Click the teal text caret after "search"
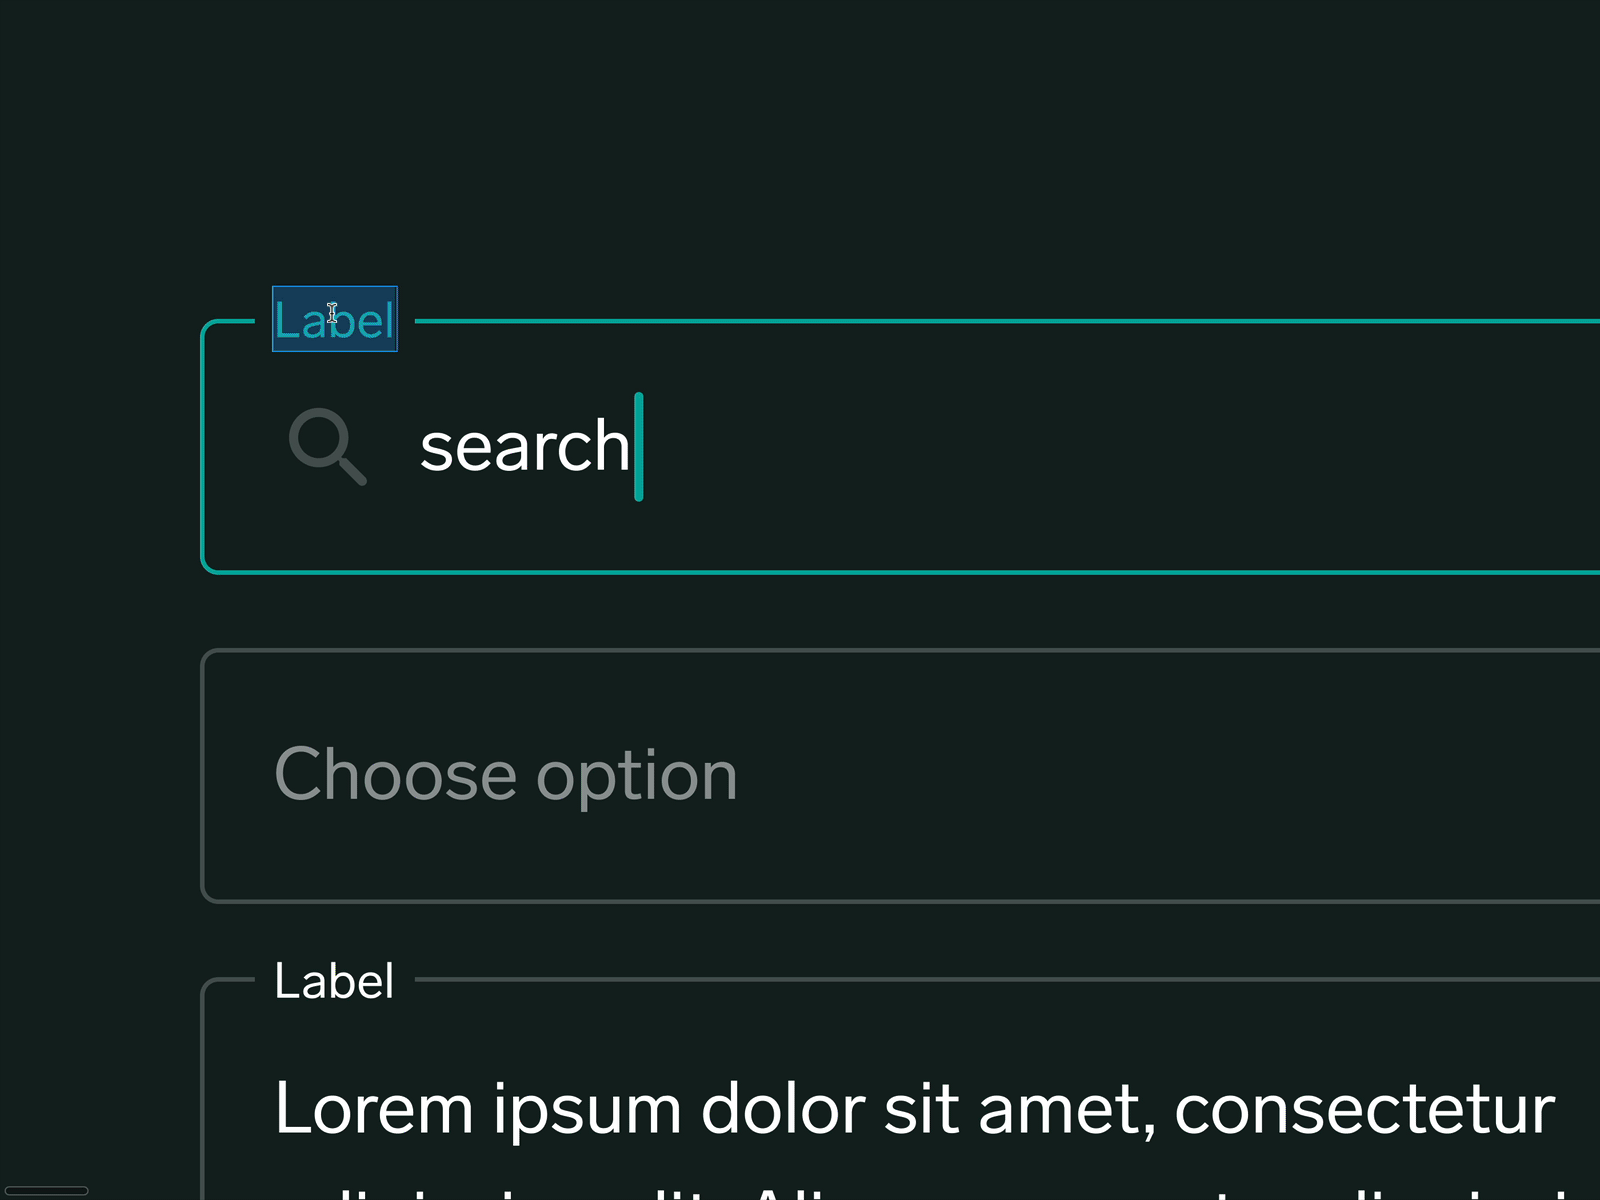The image size is (1600, 1200). (639, 447)
